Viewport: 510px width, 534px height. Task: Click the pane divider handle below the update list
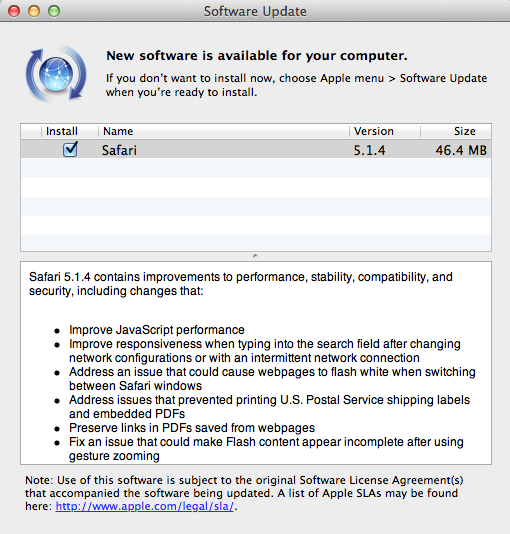pyautogui.click(x=255, y=256)
